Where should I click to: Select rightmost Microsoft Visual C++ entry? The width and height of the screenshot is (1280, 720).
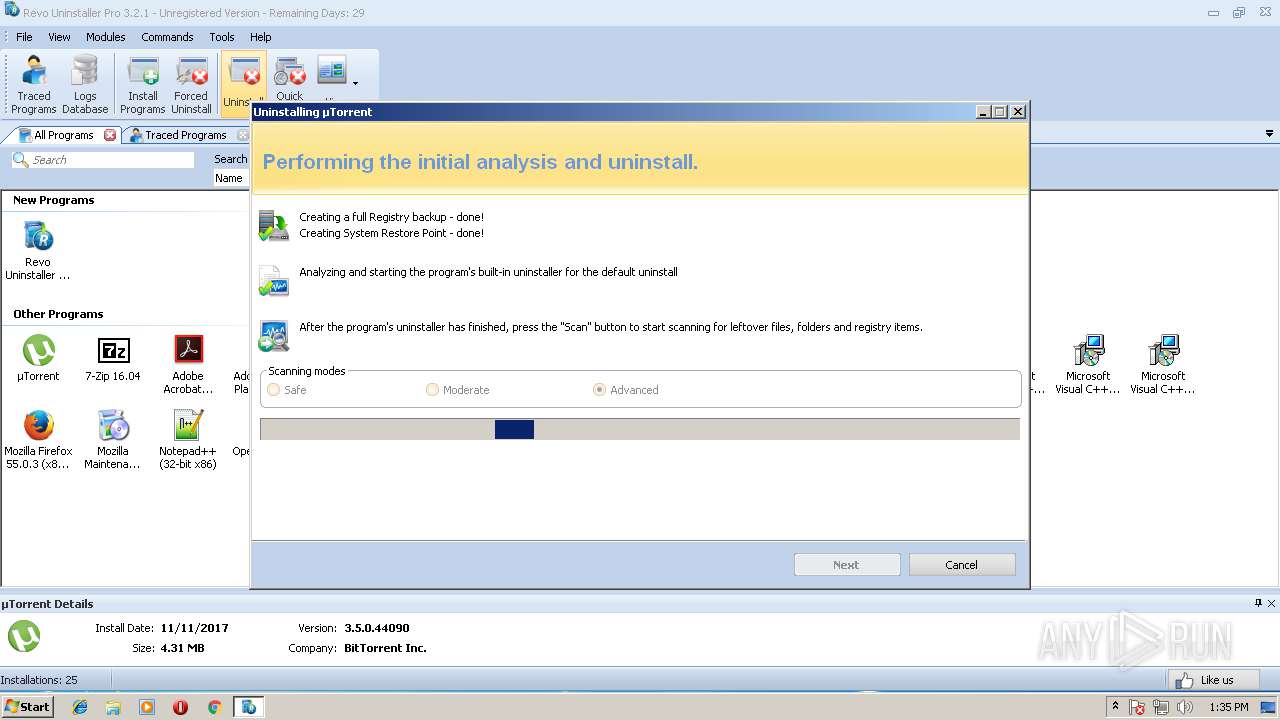tap(1163, 365)
